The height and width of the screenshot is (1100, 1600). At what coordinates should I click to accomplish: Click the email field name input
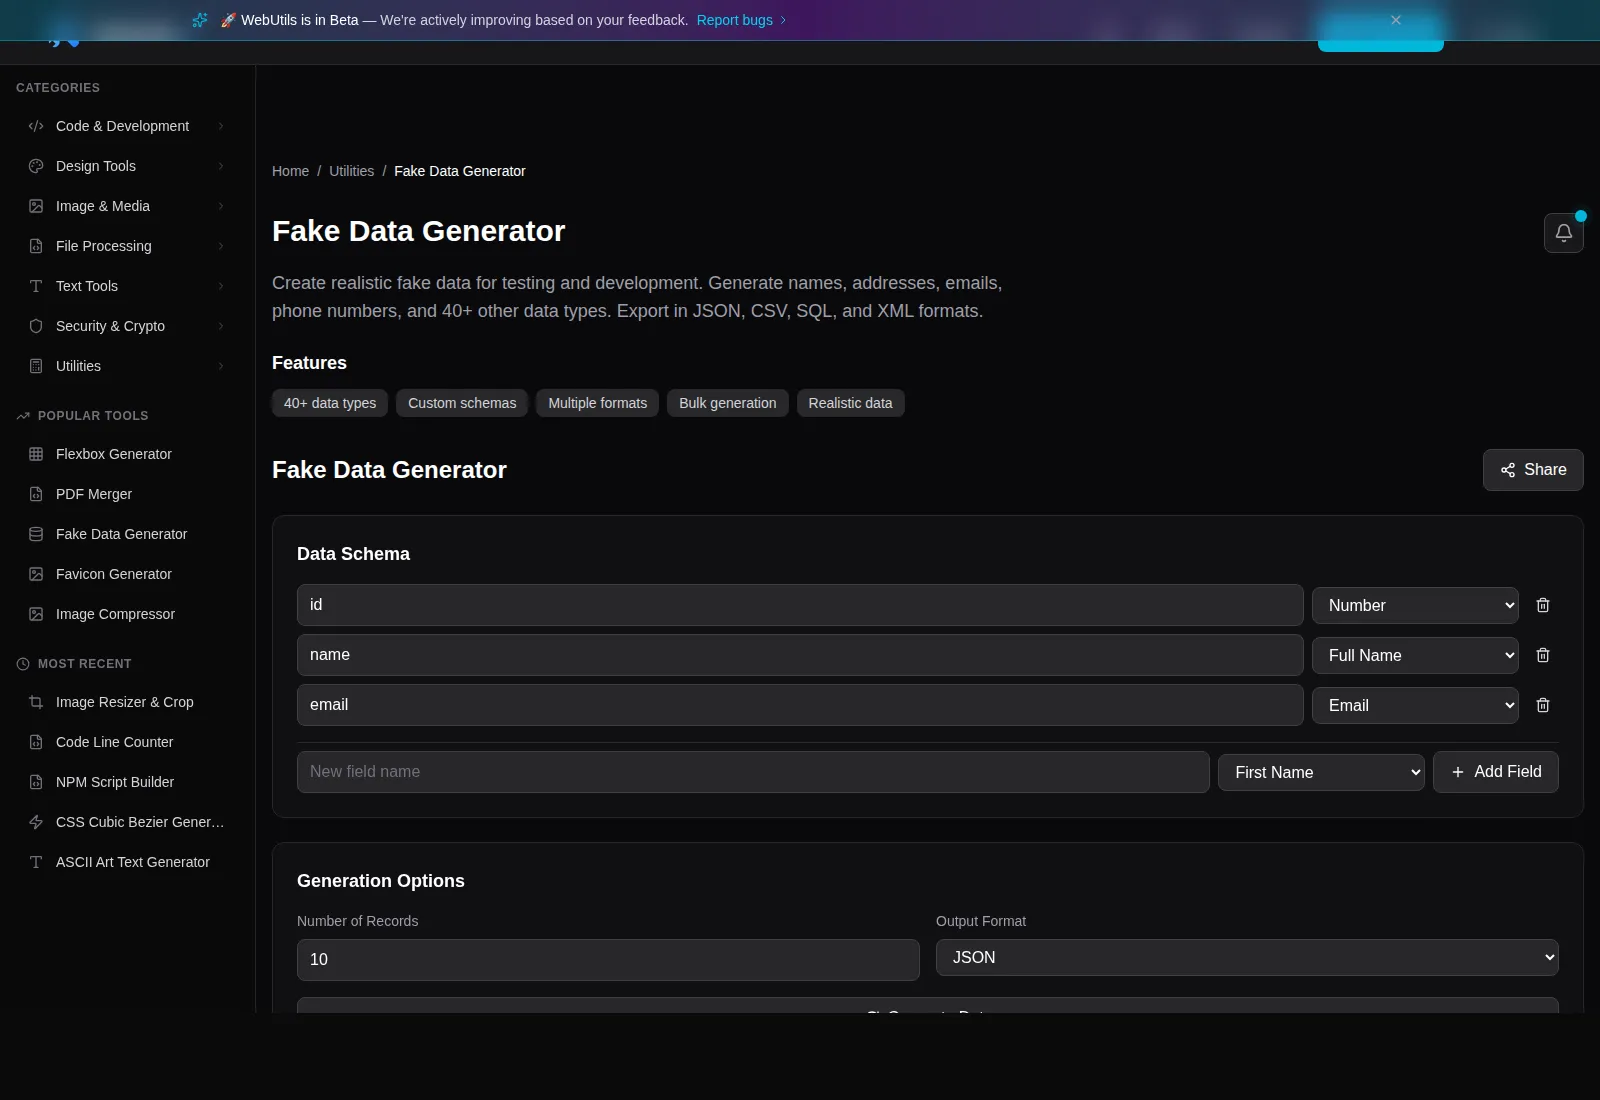pos(800,705)
